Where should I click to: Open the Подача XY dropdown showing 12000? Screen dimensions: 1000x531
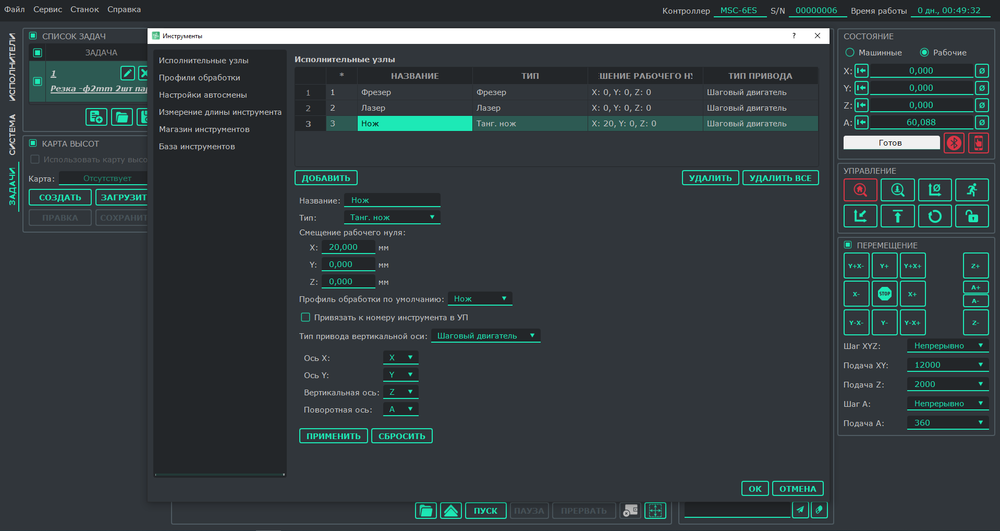click(948, 365)
